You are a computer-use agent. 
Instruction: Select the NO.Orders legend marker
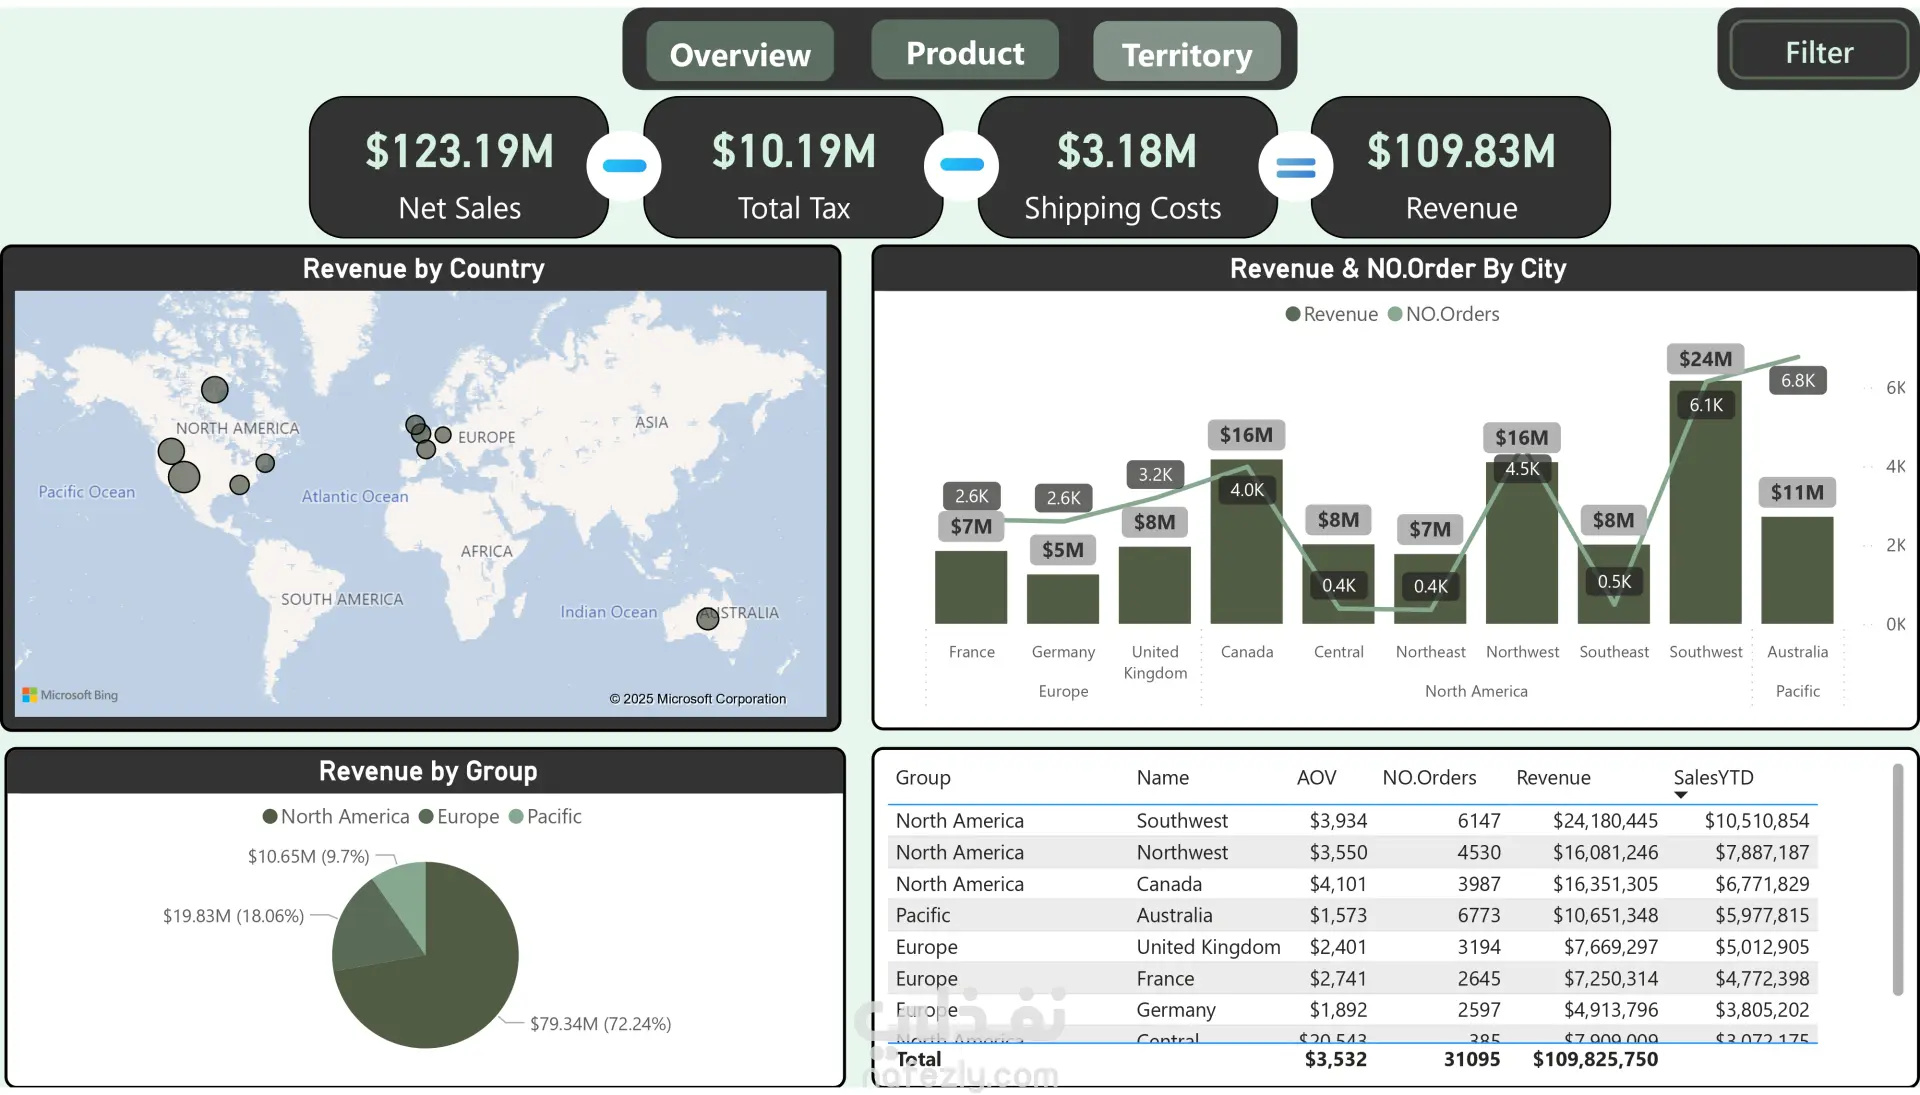coord(1395,314)
